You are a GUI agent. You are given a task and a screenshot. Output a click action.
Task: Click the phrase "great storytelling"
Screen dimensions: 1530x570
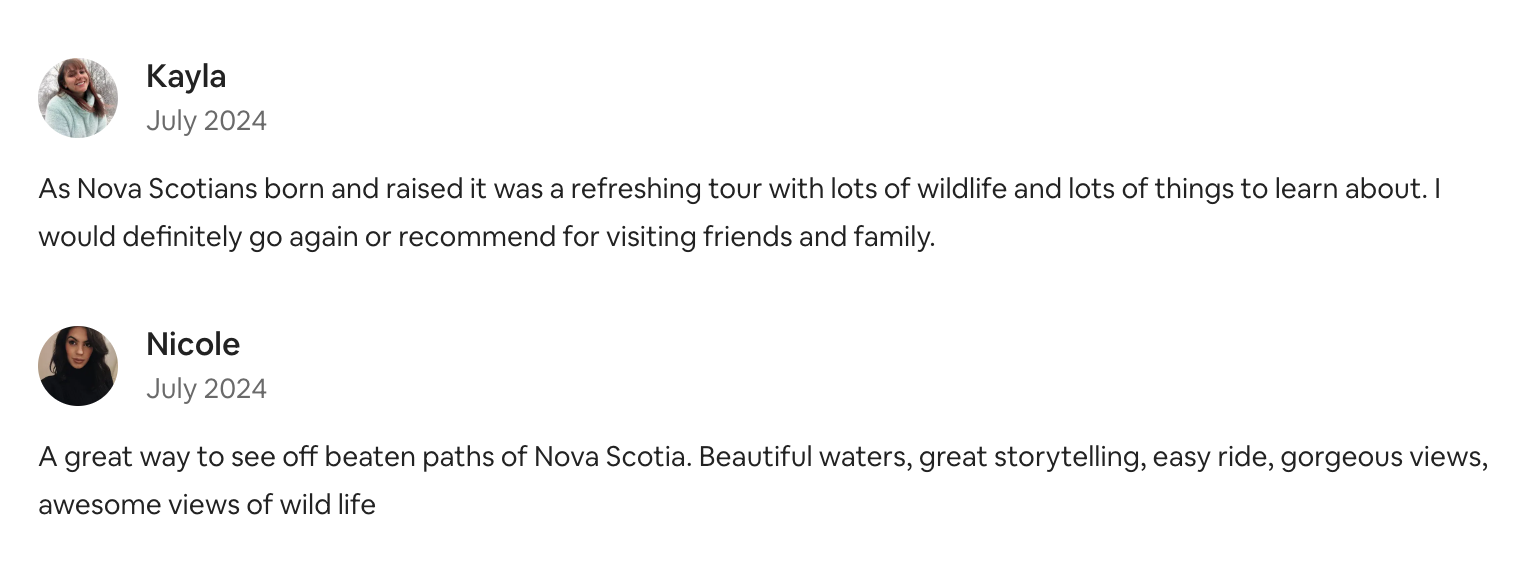click(1032, 458)
